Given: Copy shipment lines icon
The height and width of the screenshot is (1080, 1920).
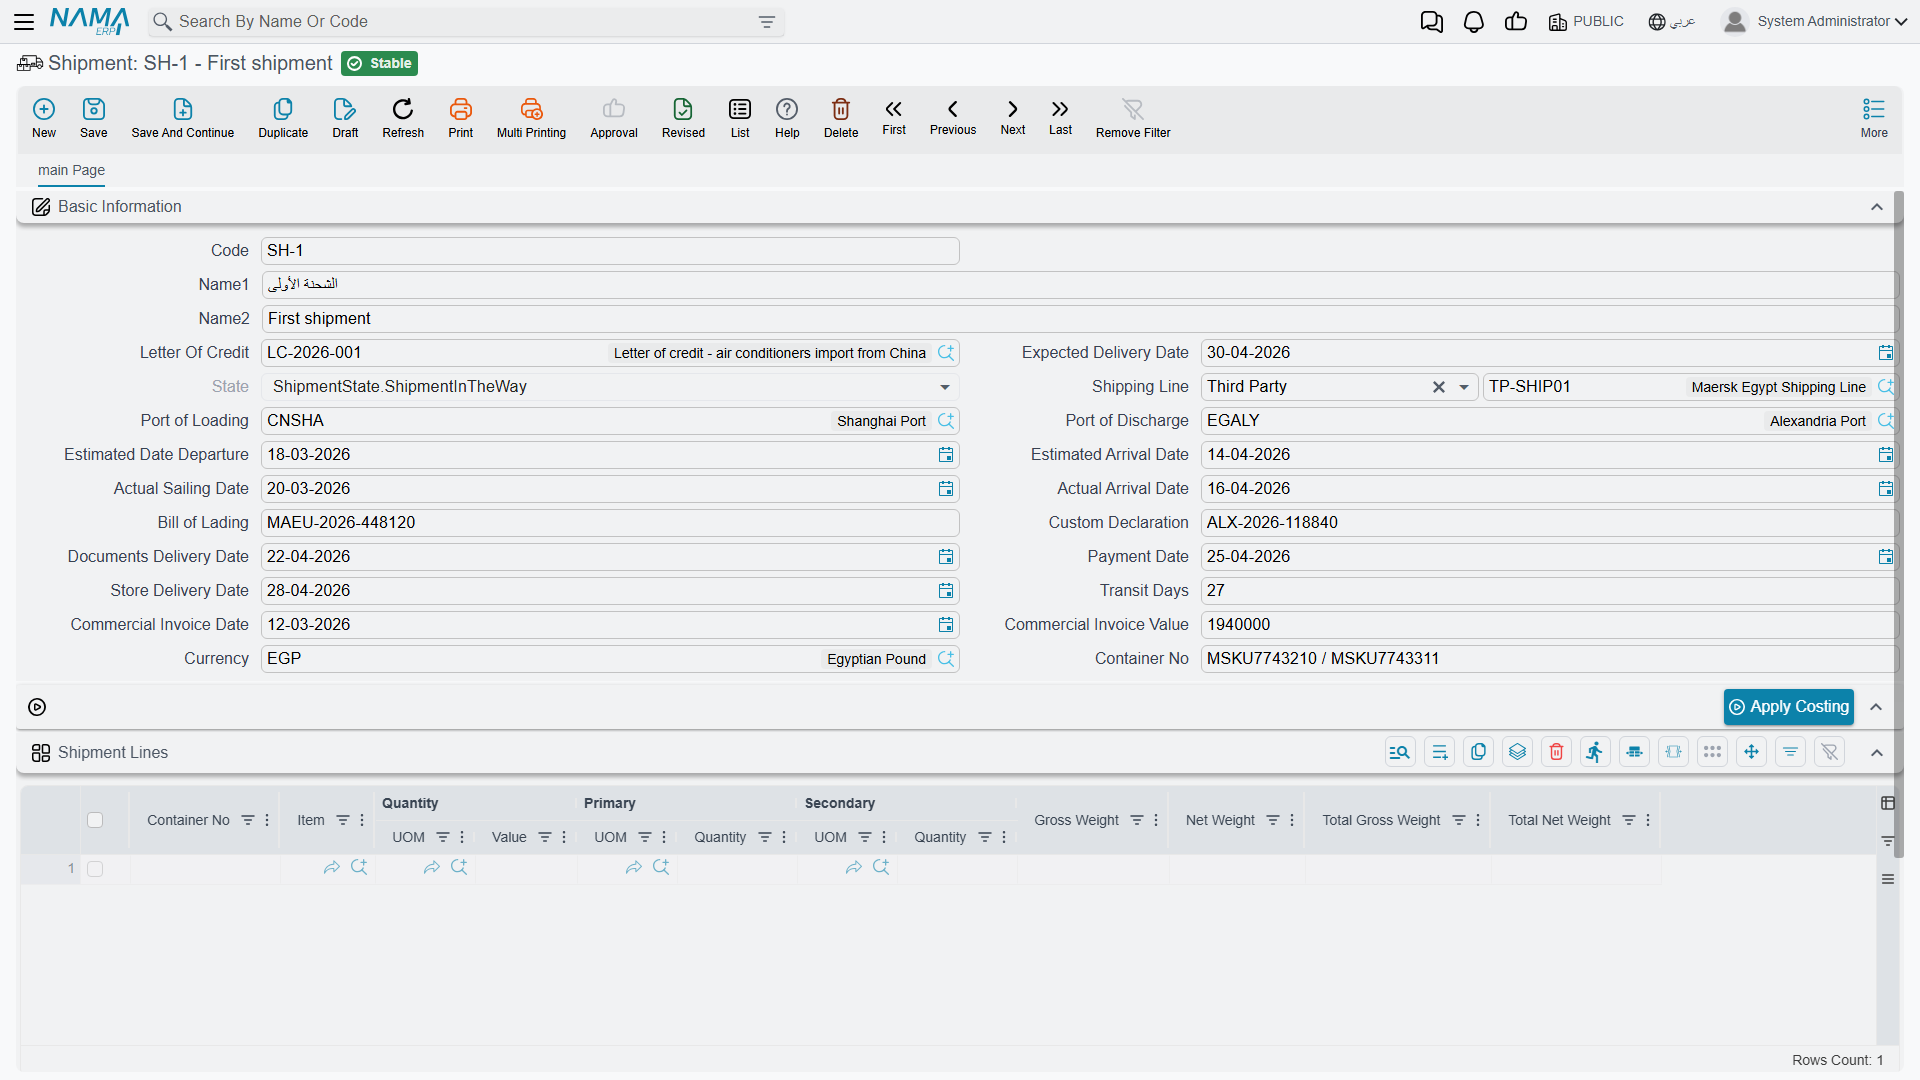Looking at the screenshot, I should [x=1478, y=752].
